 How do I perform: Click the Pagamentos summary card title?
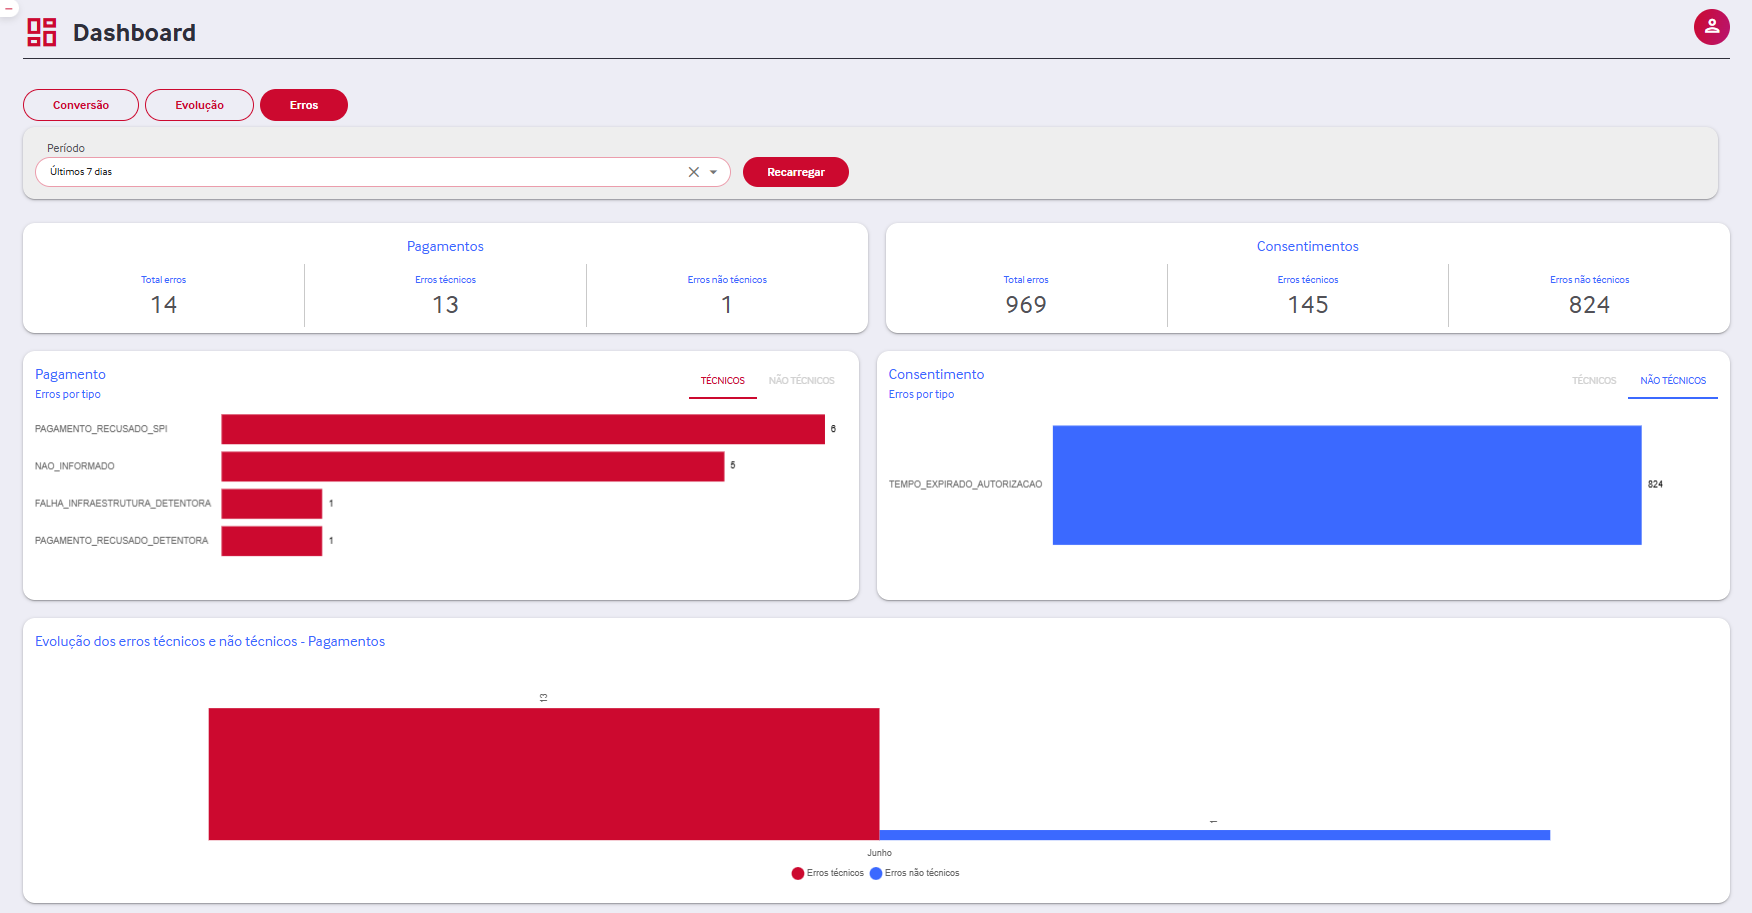tap(445, 246)
